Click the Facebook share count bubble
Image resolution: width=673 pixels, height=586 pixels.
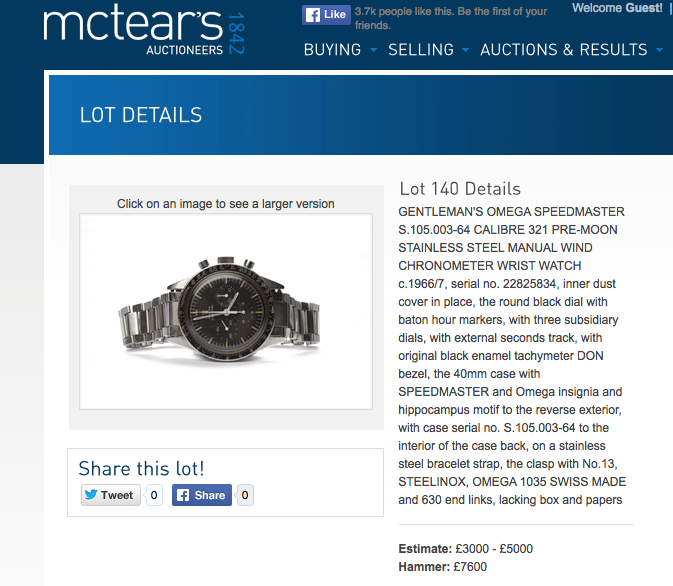pyautogui.click(x=245, y=495)
